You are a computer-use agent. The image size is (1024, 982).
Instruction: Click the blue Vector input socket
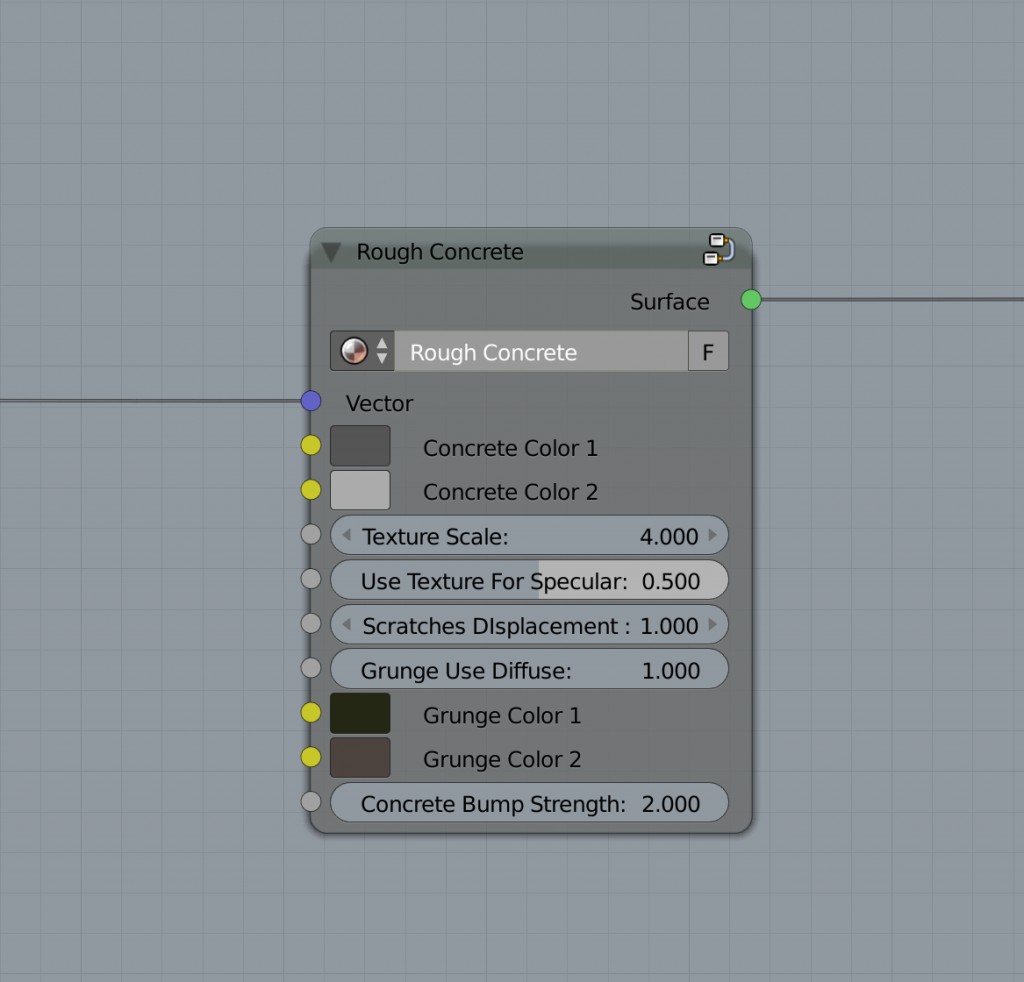(x=311, y=401)
